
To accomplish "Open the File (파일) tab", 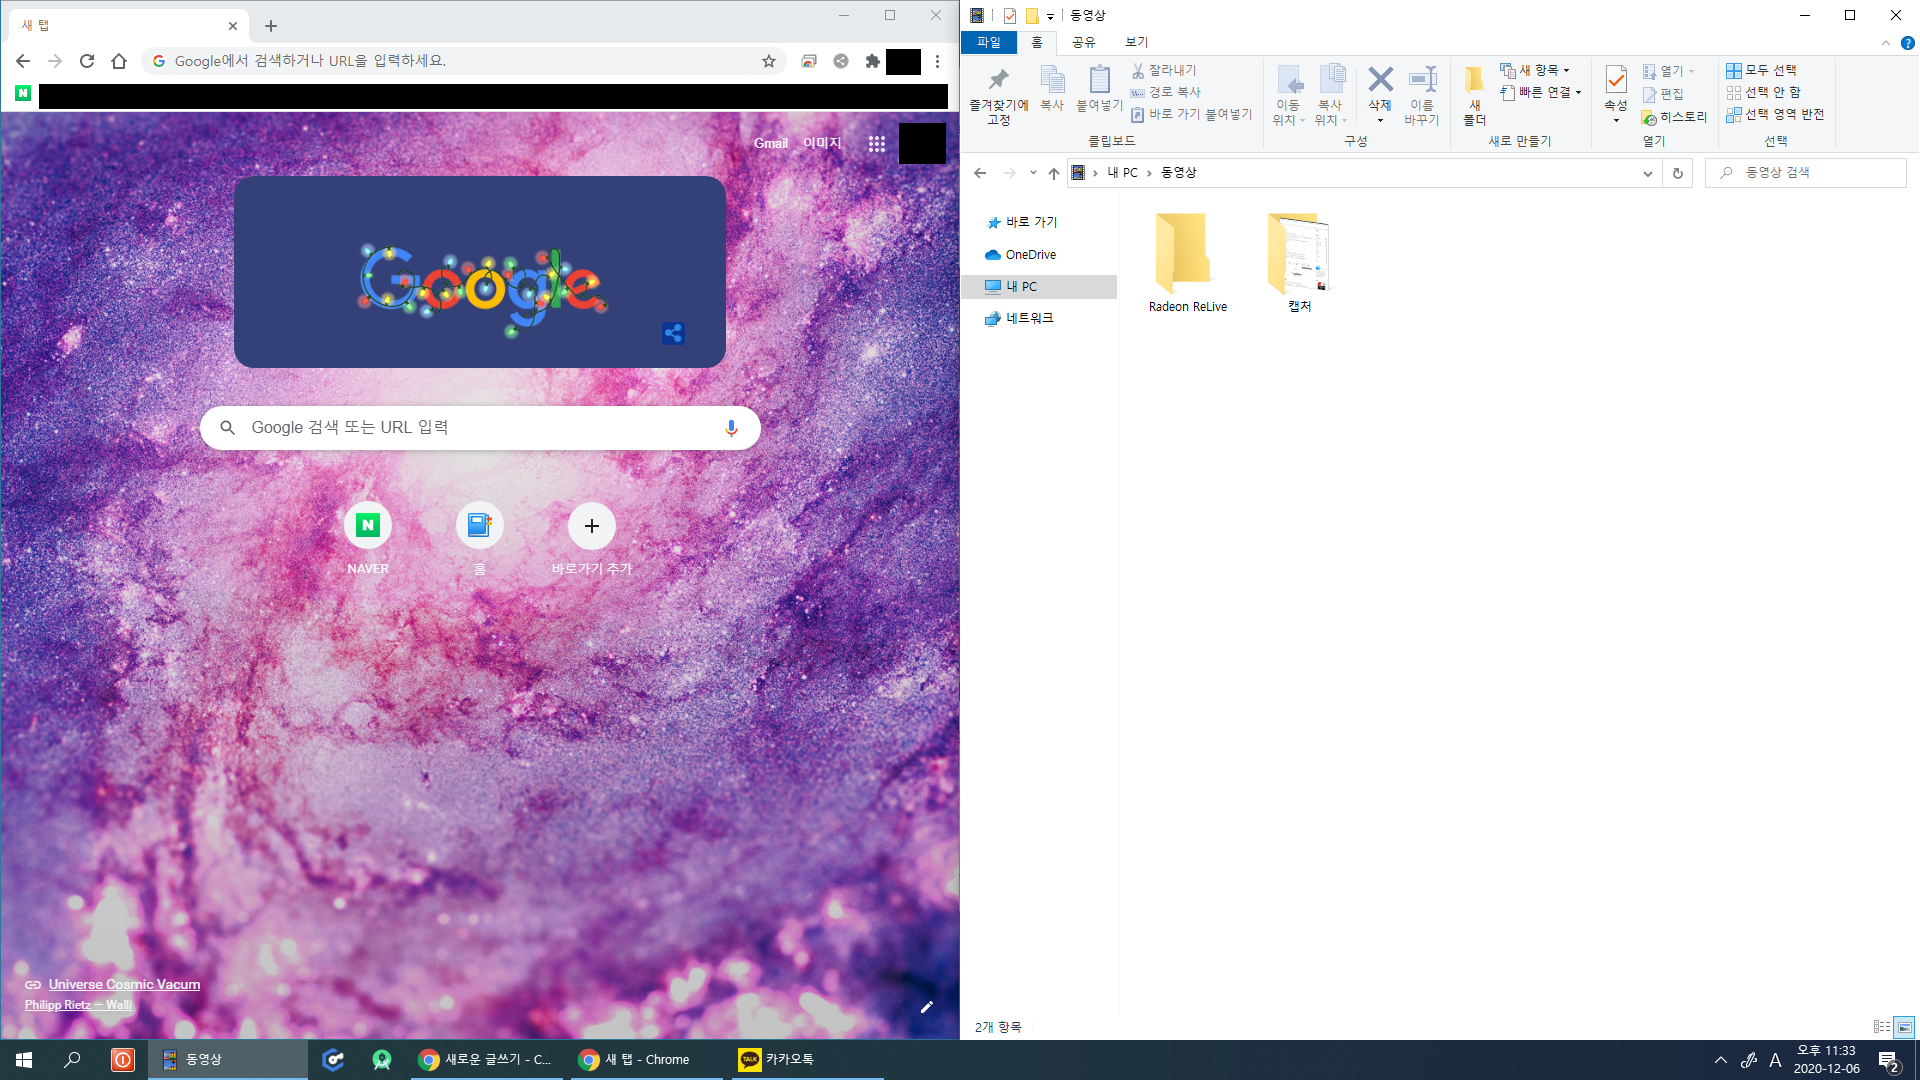I will pos(988,42).
